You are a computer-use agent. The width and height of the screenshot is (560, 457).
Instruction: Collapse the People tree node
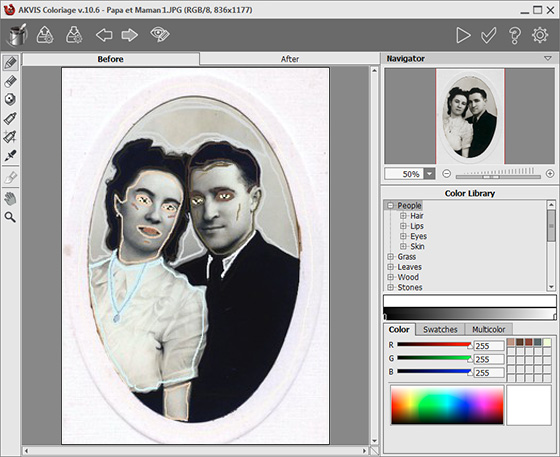tap(390, 205)
